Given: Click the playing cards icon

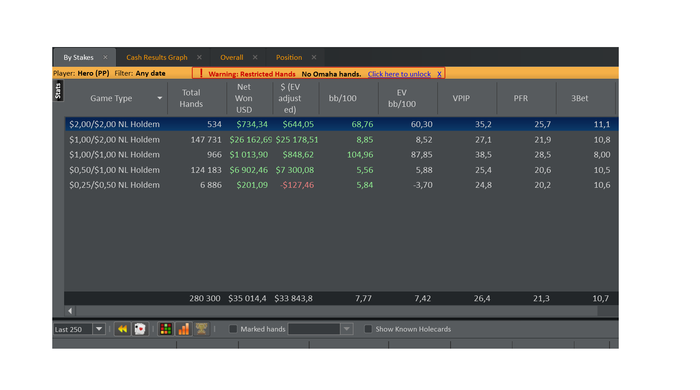Looking at the screenshot, I should [x=140, y=329].
